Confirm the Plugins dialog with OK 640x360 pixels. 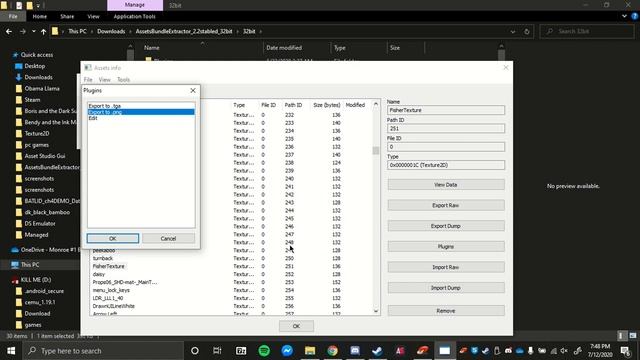point(113,238)
